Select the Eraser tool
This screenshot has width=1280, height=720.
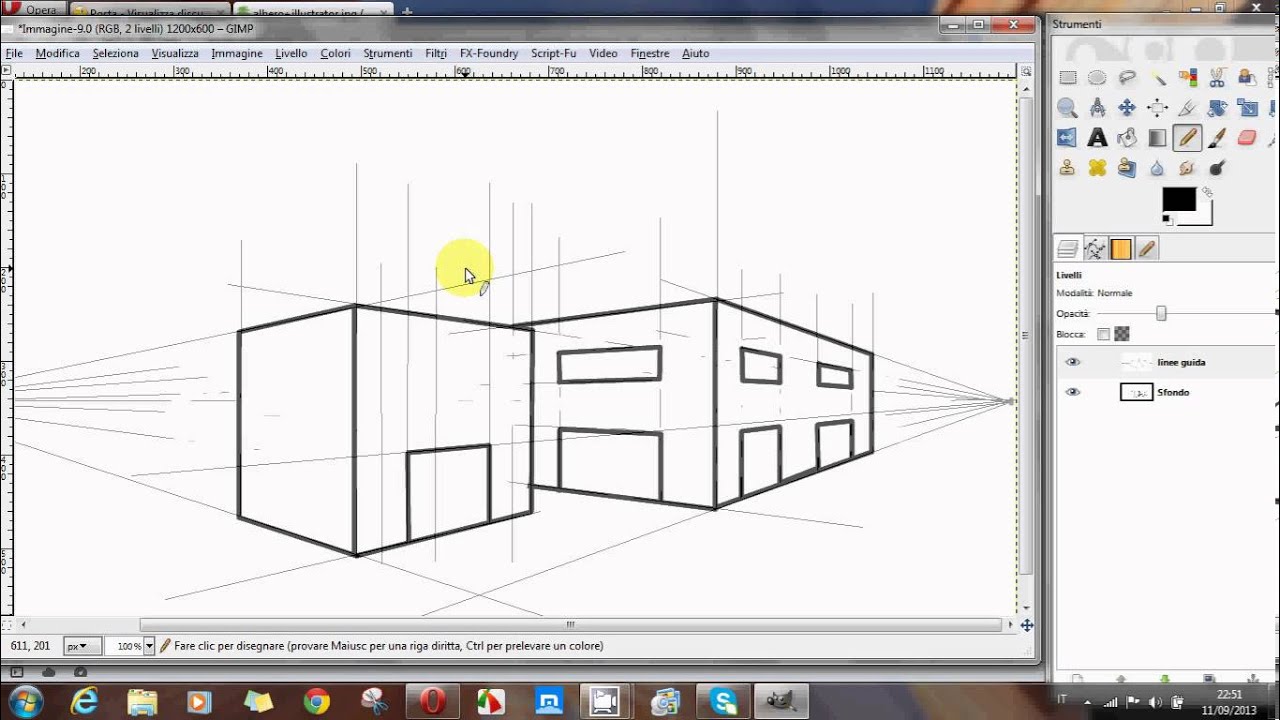tap(1247, 138)
